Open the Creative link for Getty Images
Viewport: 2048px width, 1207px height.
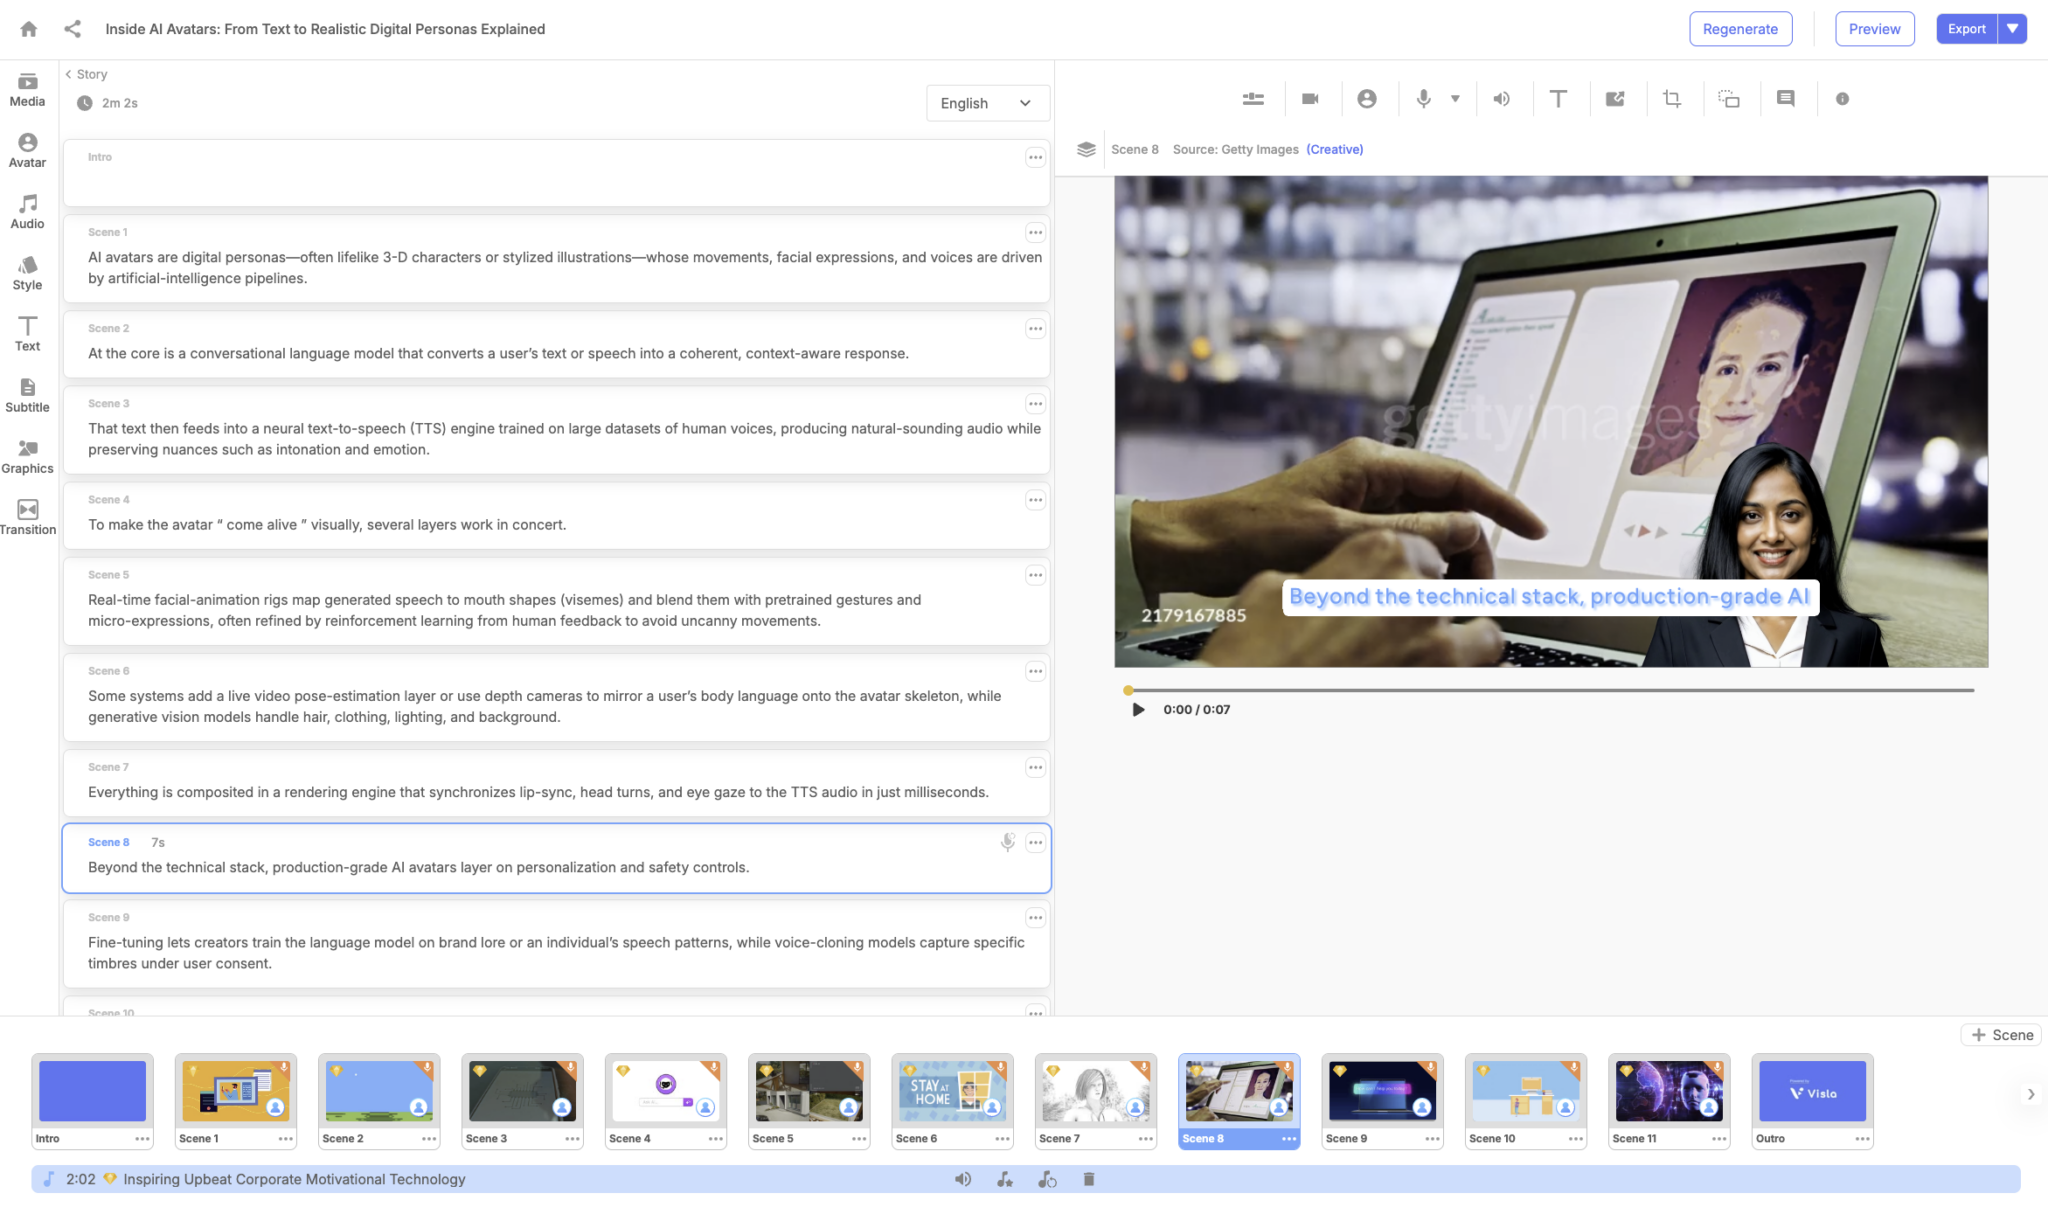pyautogui.click(x=1334, y=149)
